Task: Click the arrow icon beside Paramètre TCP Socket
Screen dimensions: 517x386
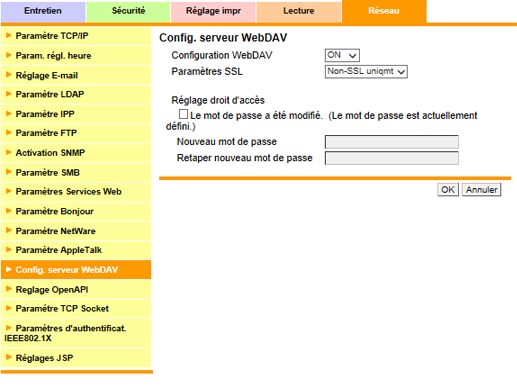Action: pyautogui.click(x=9, y=308)
